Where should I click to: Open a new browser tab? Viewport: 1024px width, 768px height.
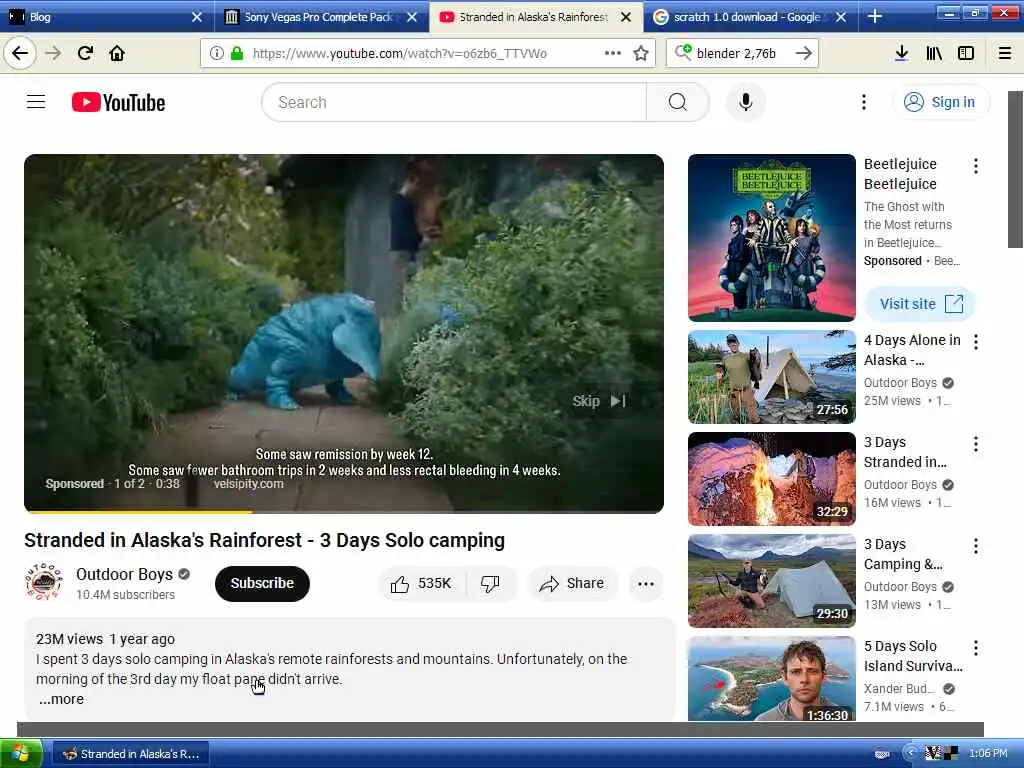874,16
